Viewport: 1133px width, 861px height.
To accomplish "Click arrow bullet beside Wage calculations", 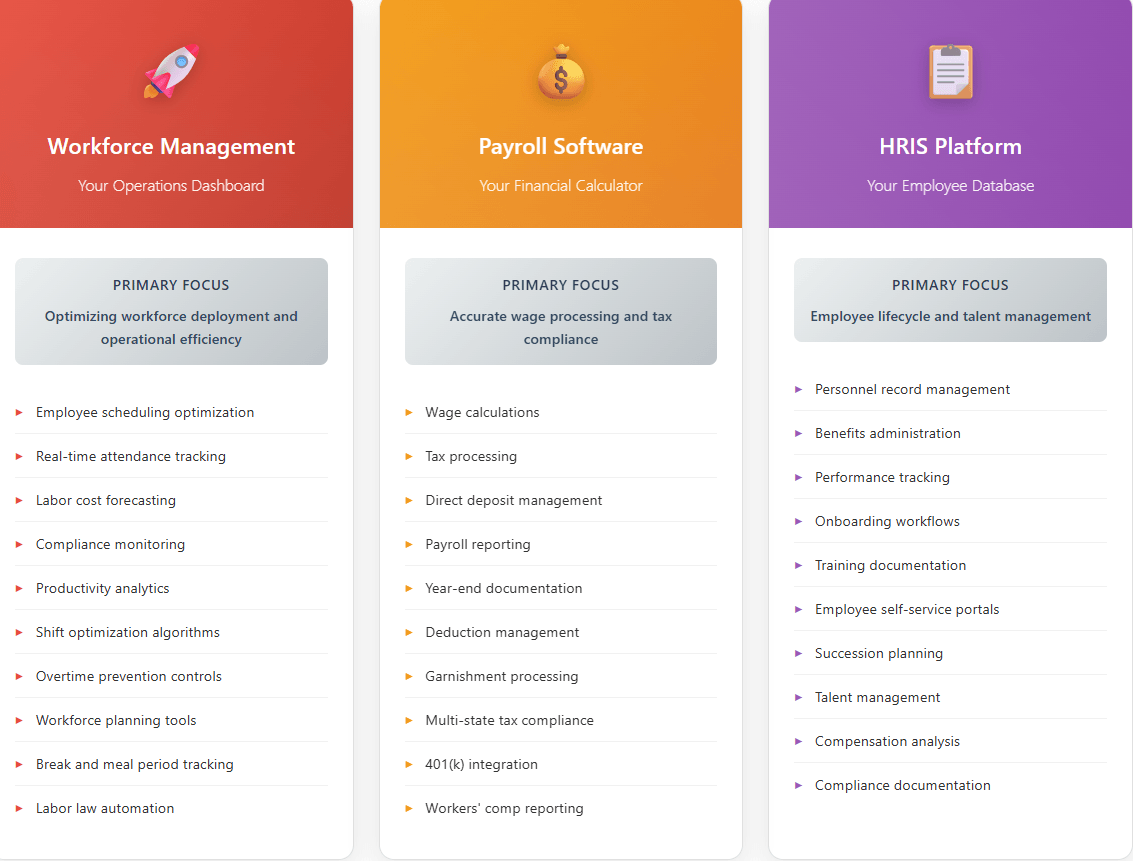I will 409,412.
